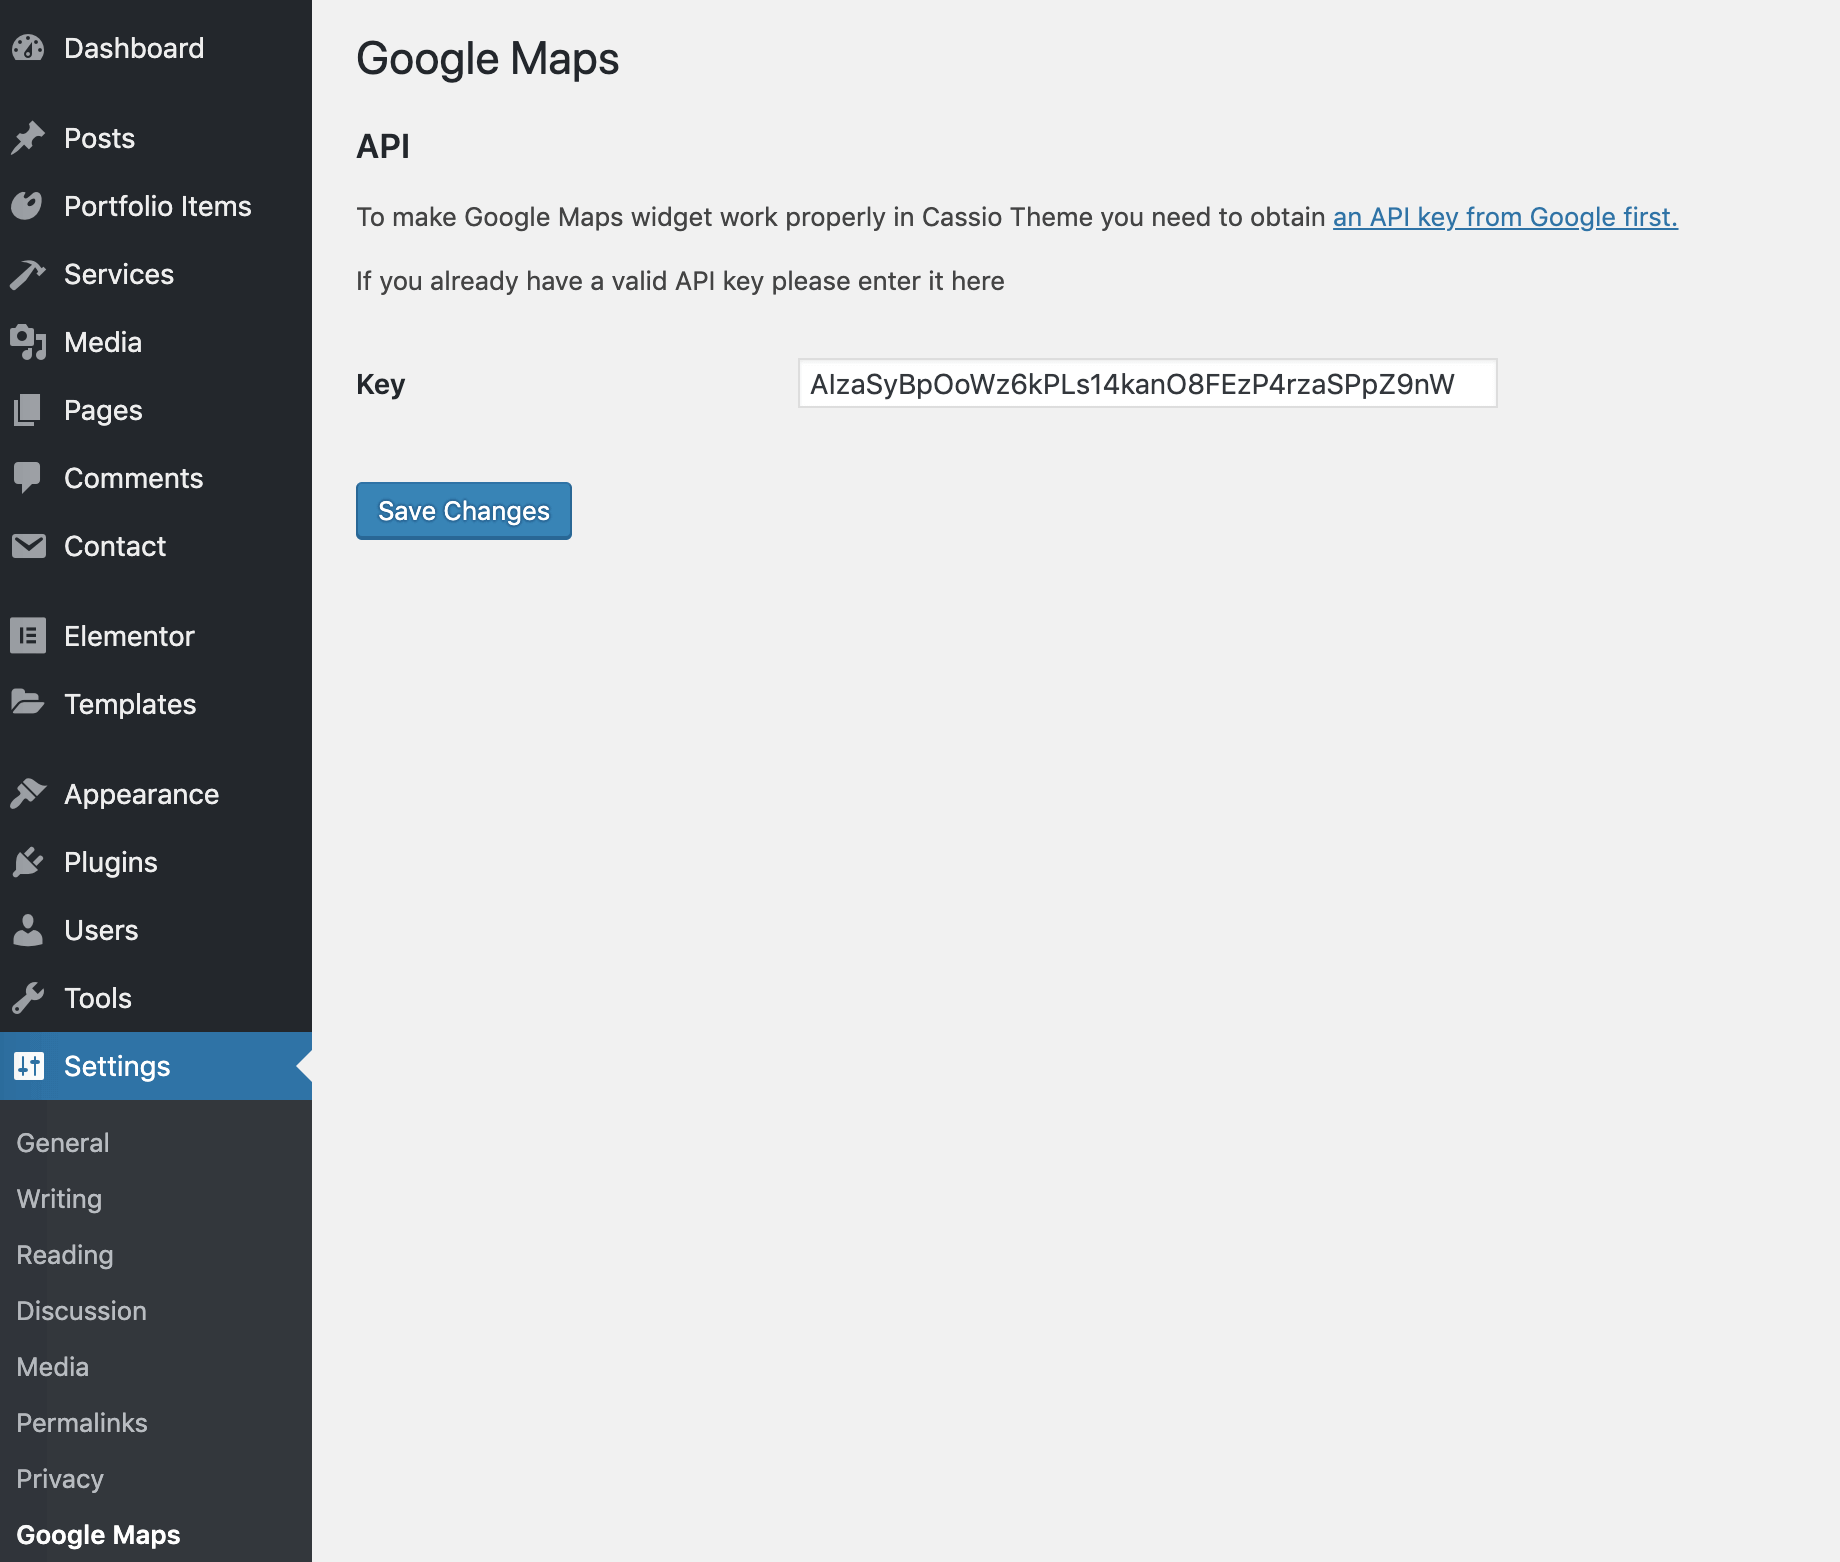Go to the Templates section
This screenshot has height=1562, width=1840.
(130, 704)
